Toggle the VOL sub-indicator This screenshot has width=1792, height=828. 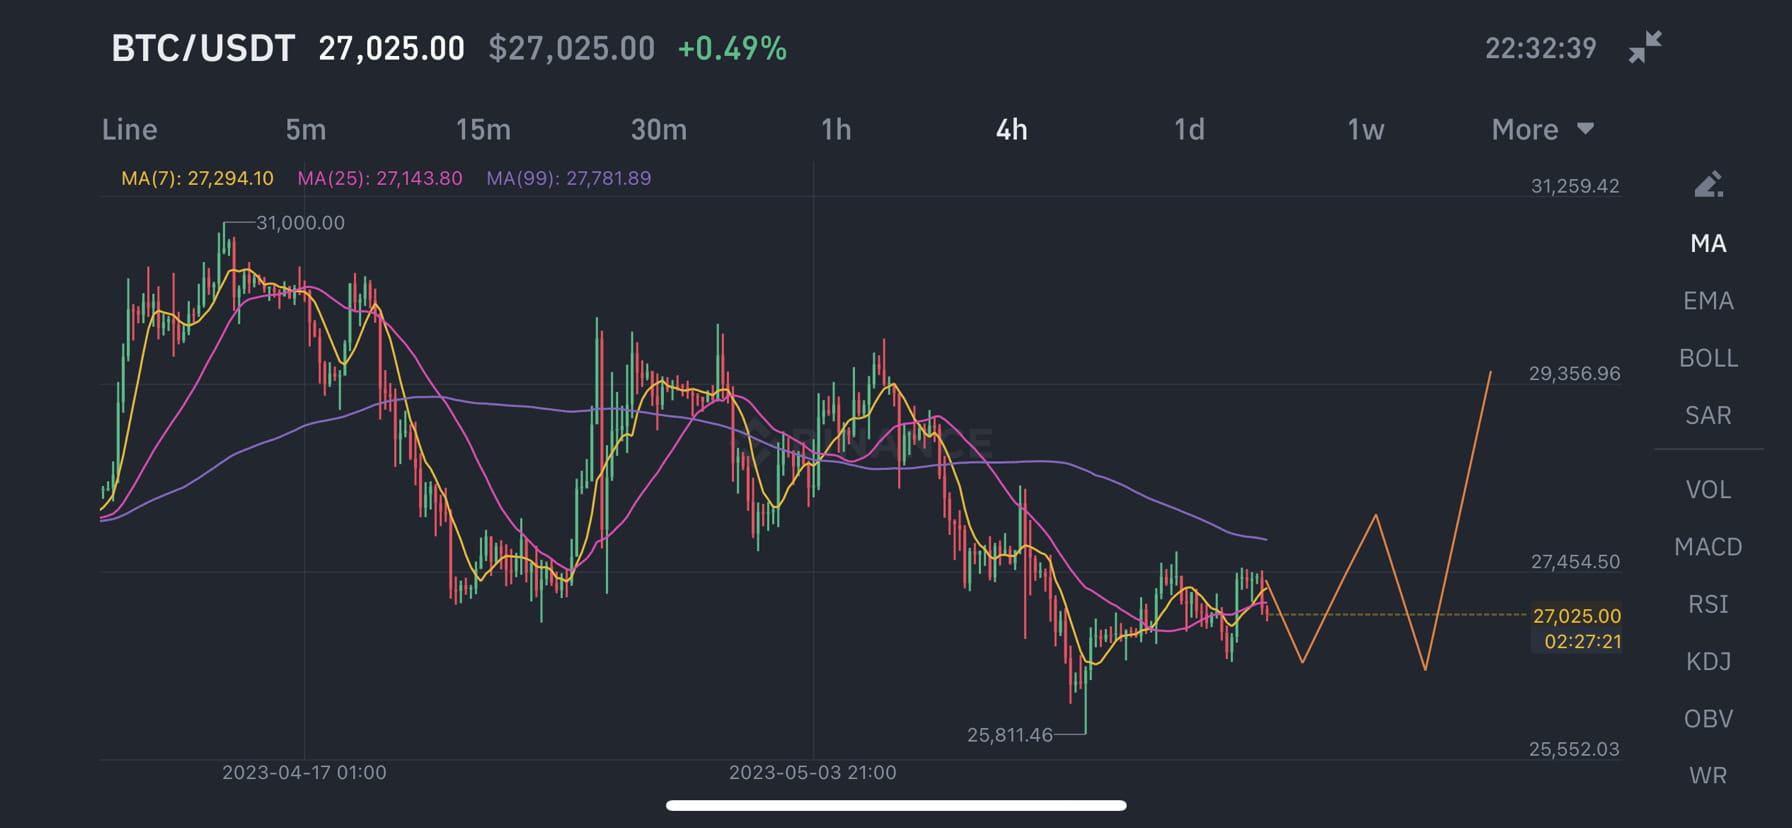[x=1708, y=489]
